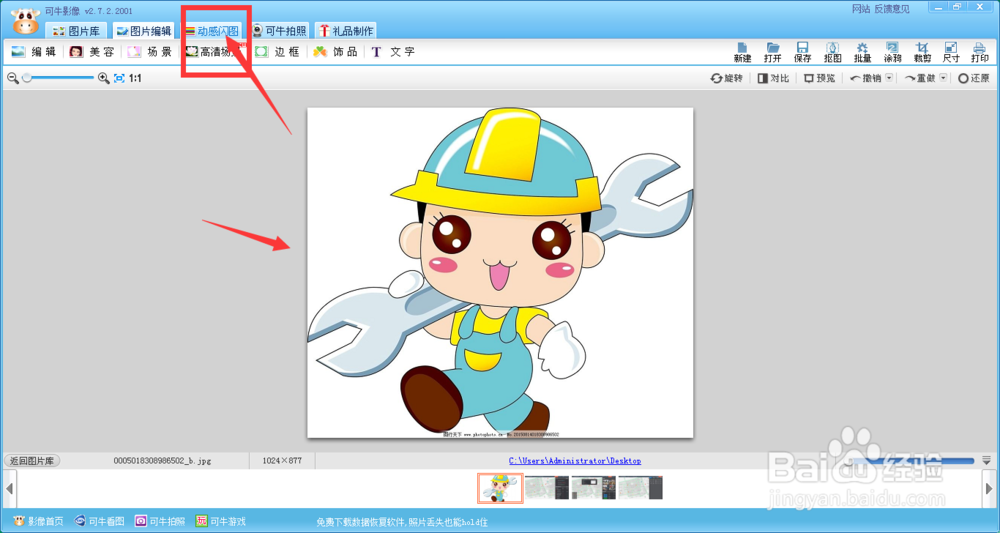Choose the 裁剪 crop tool
The width and height of the screenshot is (1000, 533).
pyautogui.click(x=922, y=51)
